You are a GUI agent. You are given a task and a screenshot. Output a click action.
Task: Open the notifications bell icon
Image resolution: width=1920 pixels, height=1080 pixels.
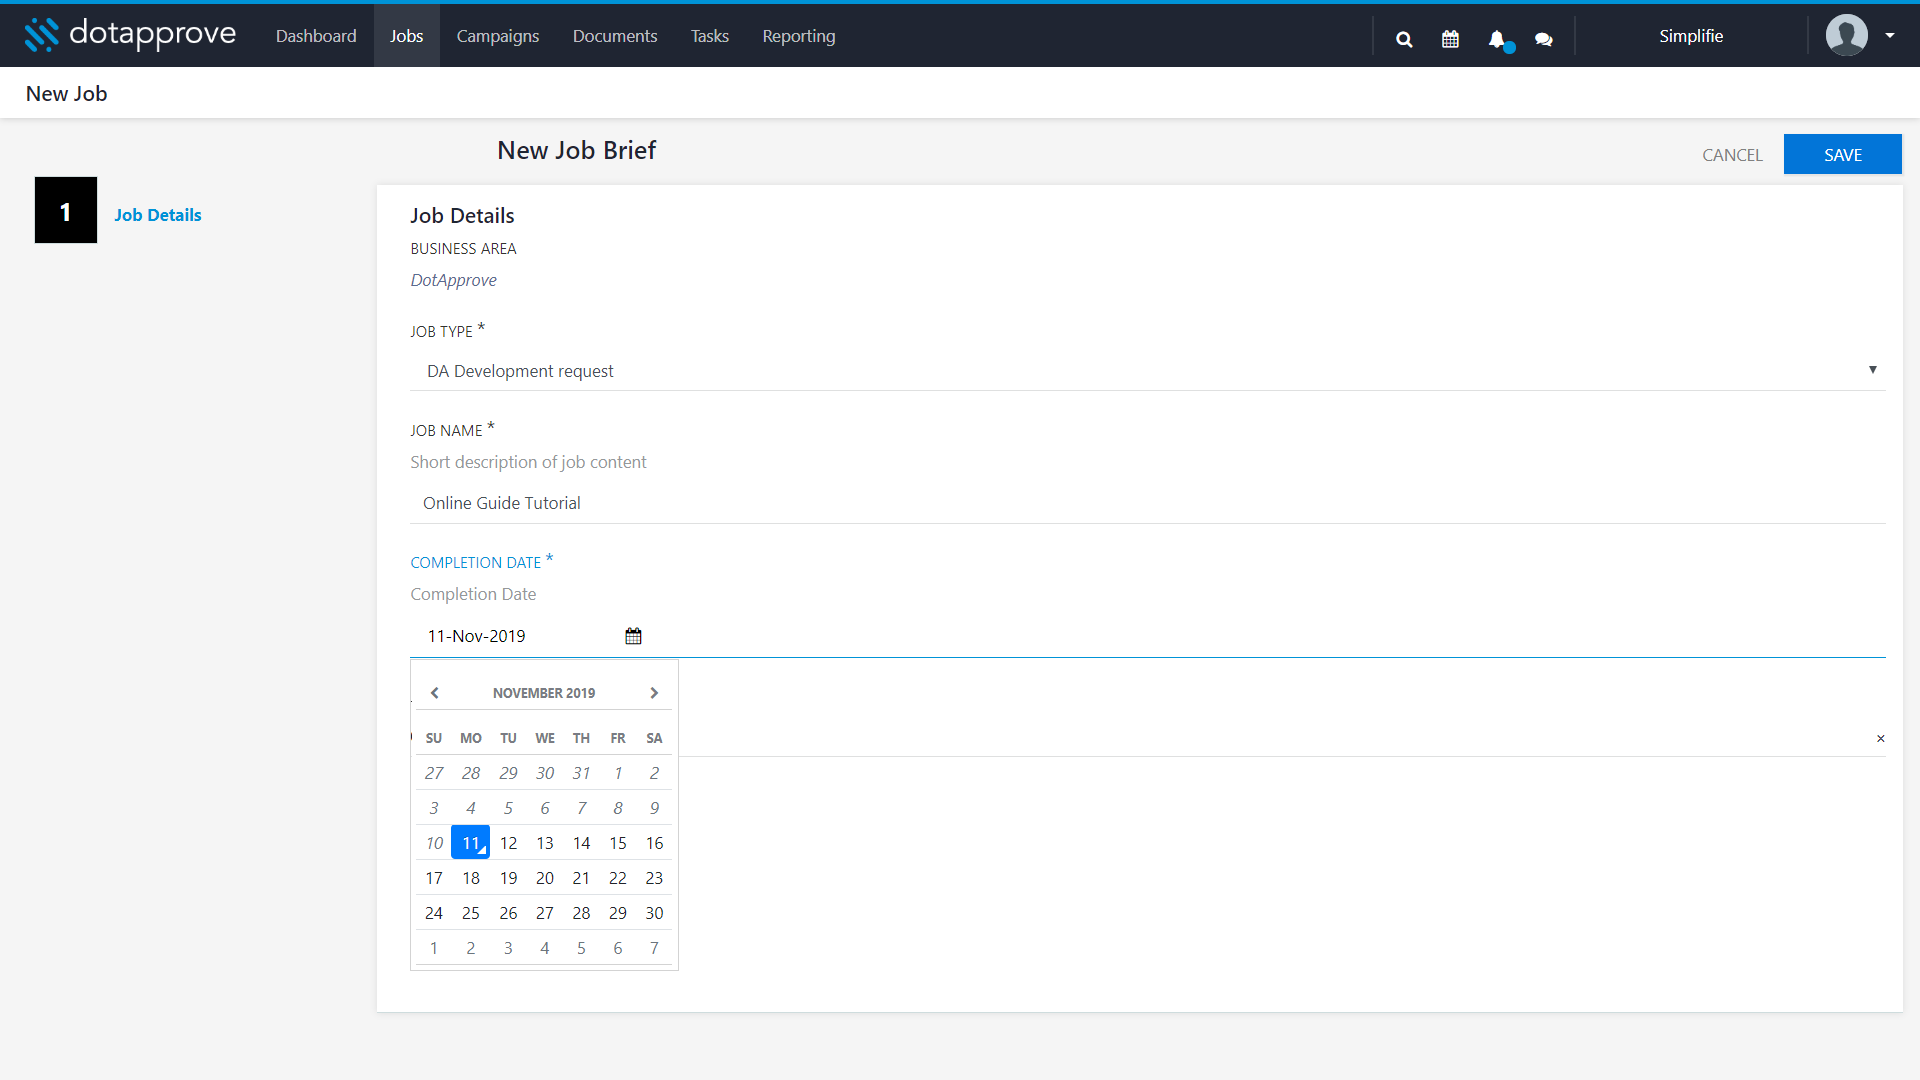1497,39
